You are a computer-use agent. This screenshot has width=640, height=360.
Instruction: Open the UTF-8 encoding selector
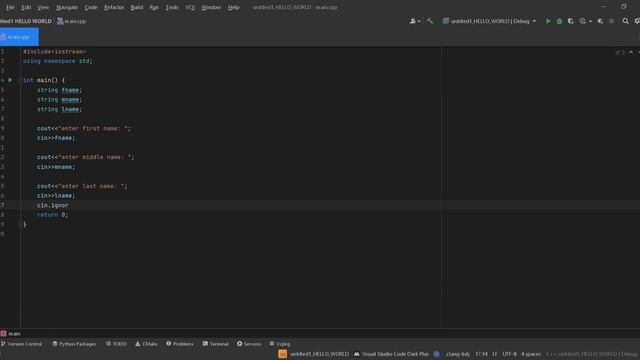pyautogui.click(x=509, y=354)
